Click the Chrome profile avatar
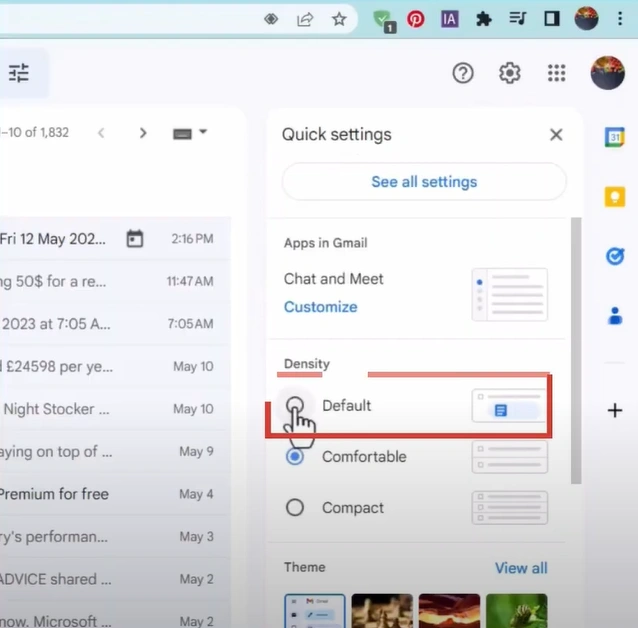This screenshot has height=628, width=638. point(586,18)
